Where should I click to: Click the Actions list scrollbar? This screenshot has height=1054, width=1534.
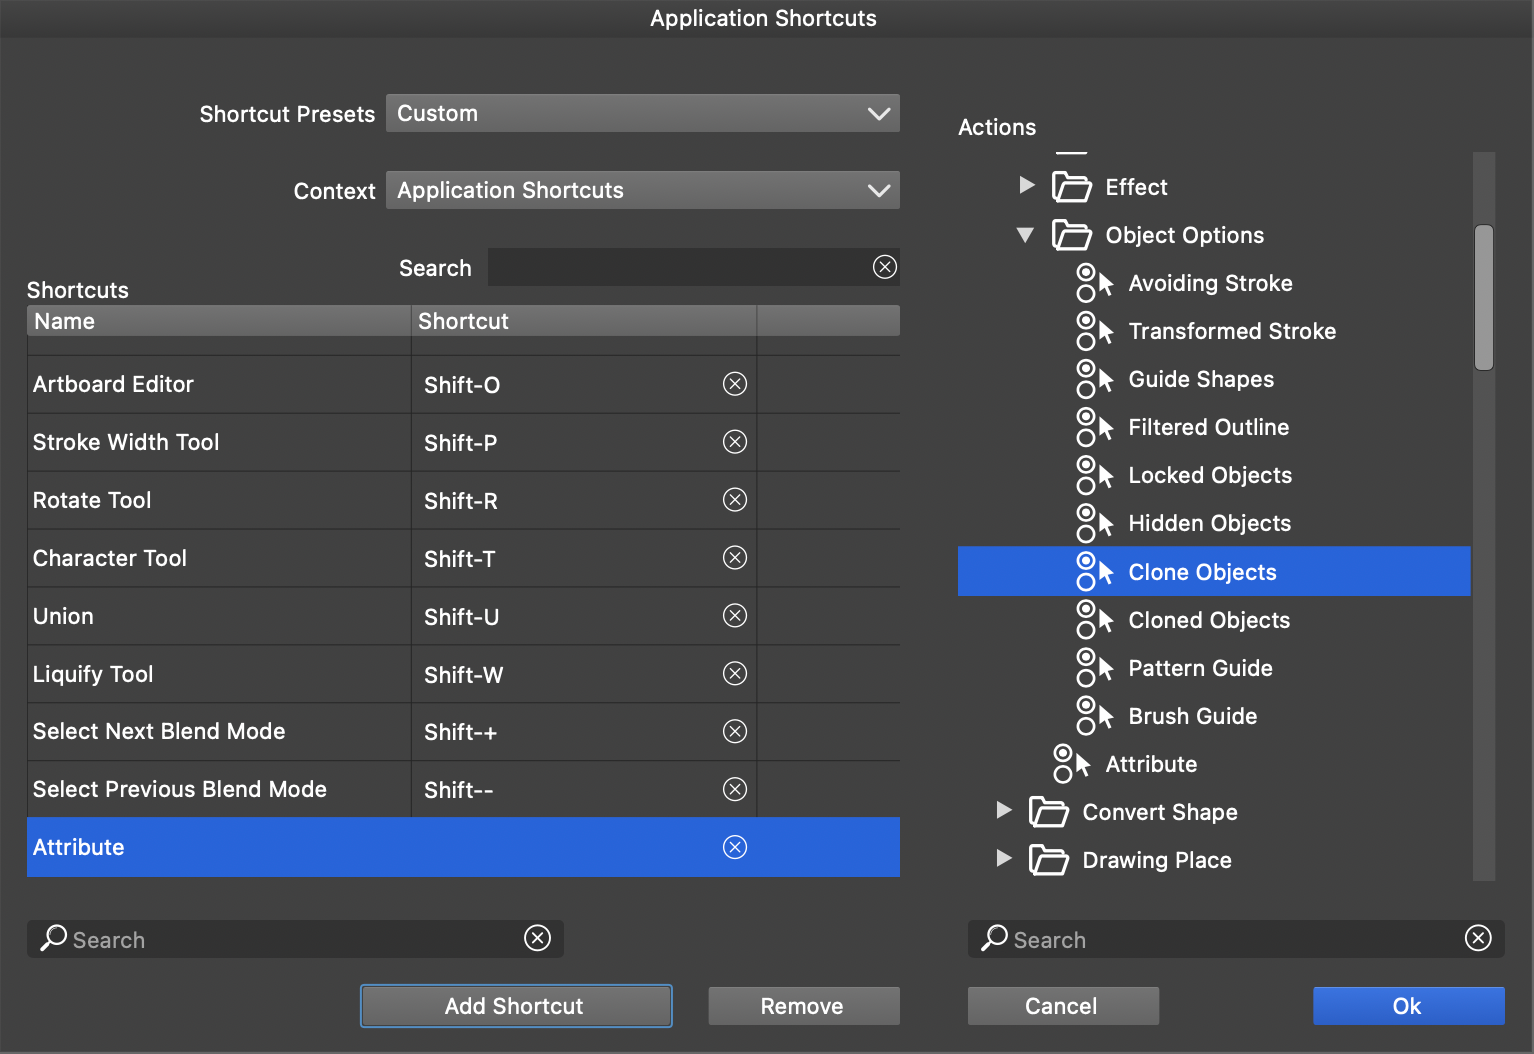1484,298
